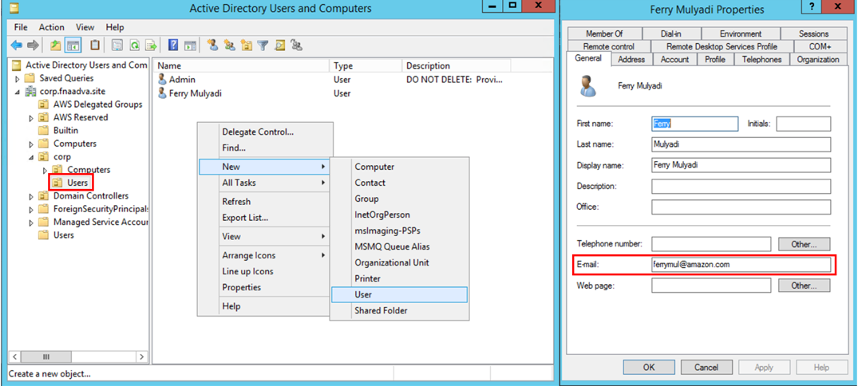Screen dimensions: 858x387
Task: Click the clipboard icon in the toolbar
Action: 95,45
